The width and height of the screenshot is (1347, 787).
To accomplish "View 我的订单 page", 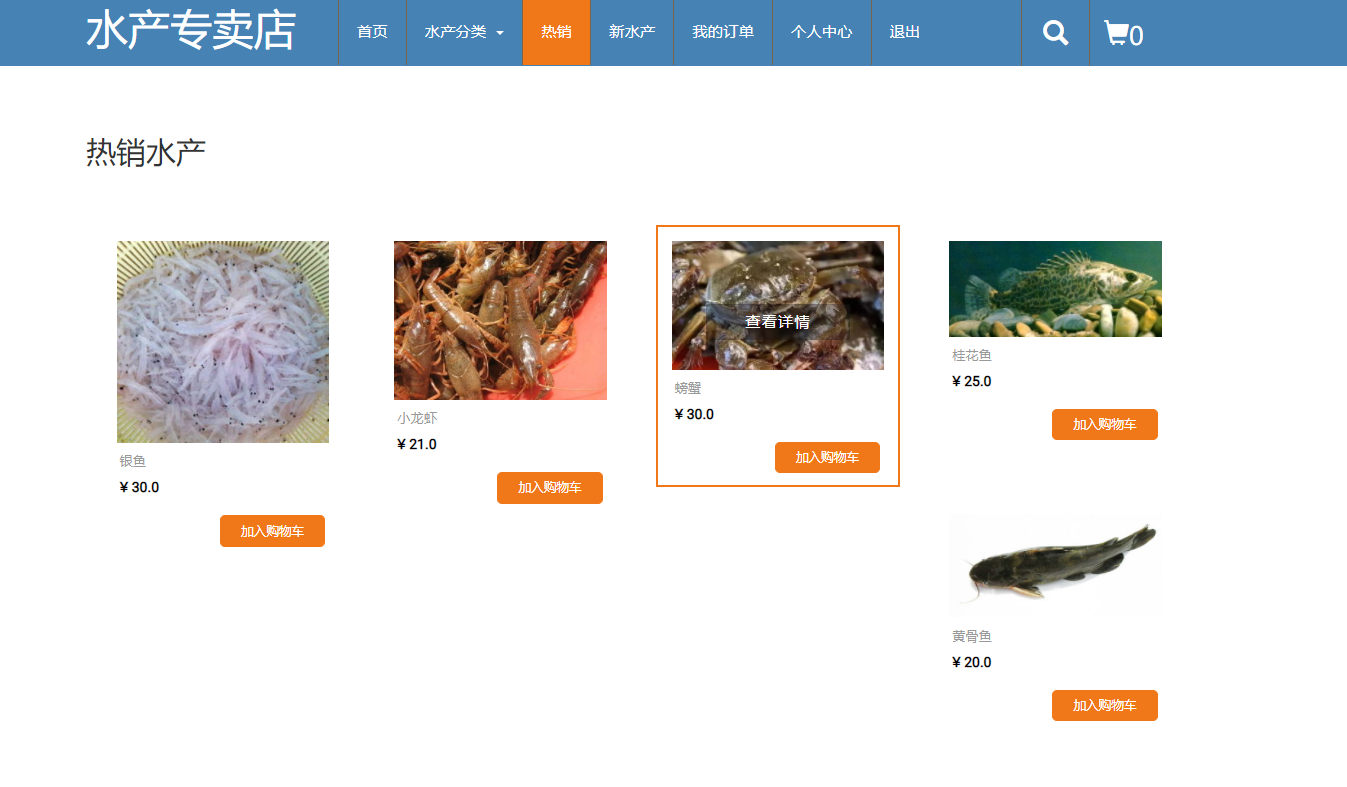I will coord(723,33).
